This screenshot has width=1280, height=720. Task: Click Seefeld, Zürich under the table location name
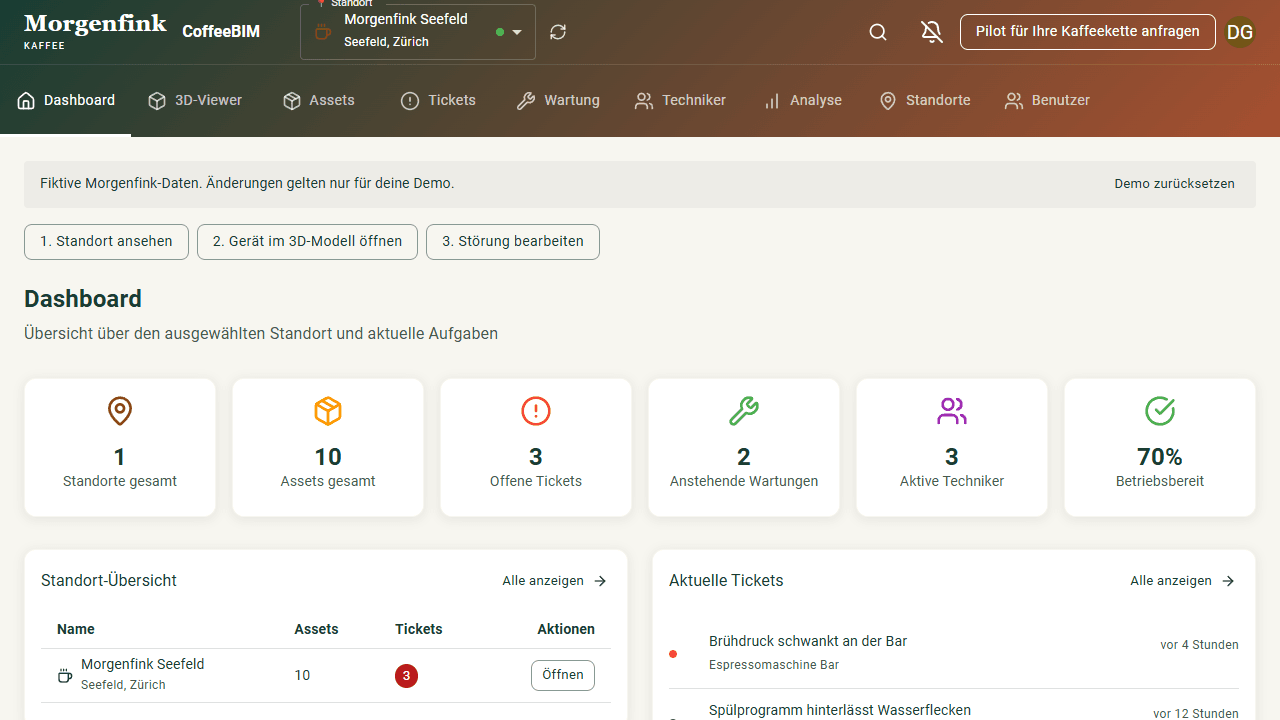(x=123, y=685)
